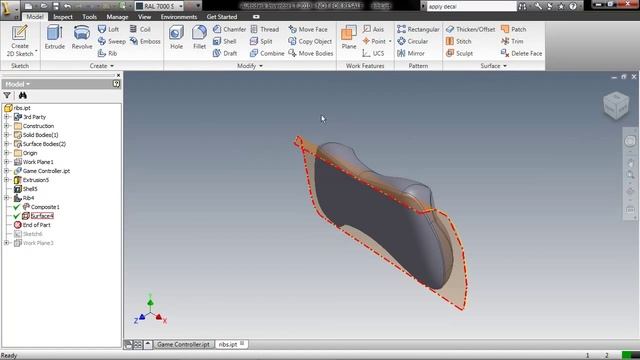Open Thicken/Offset surface tool
This screenshot has height=360, width=640.
click(x=470, y=29)
